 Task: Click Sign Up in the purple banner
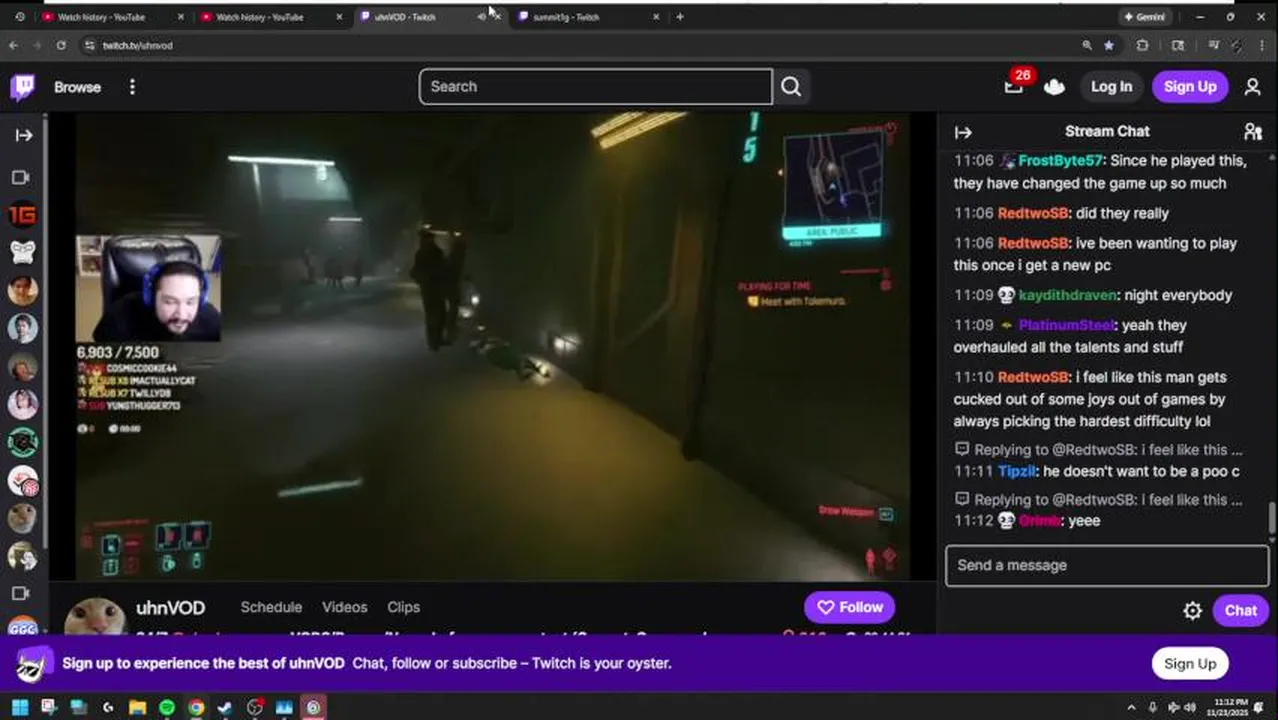click(1190, 664)
